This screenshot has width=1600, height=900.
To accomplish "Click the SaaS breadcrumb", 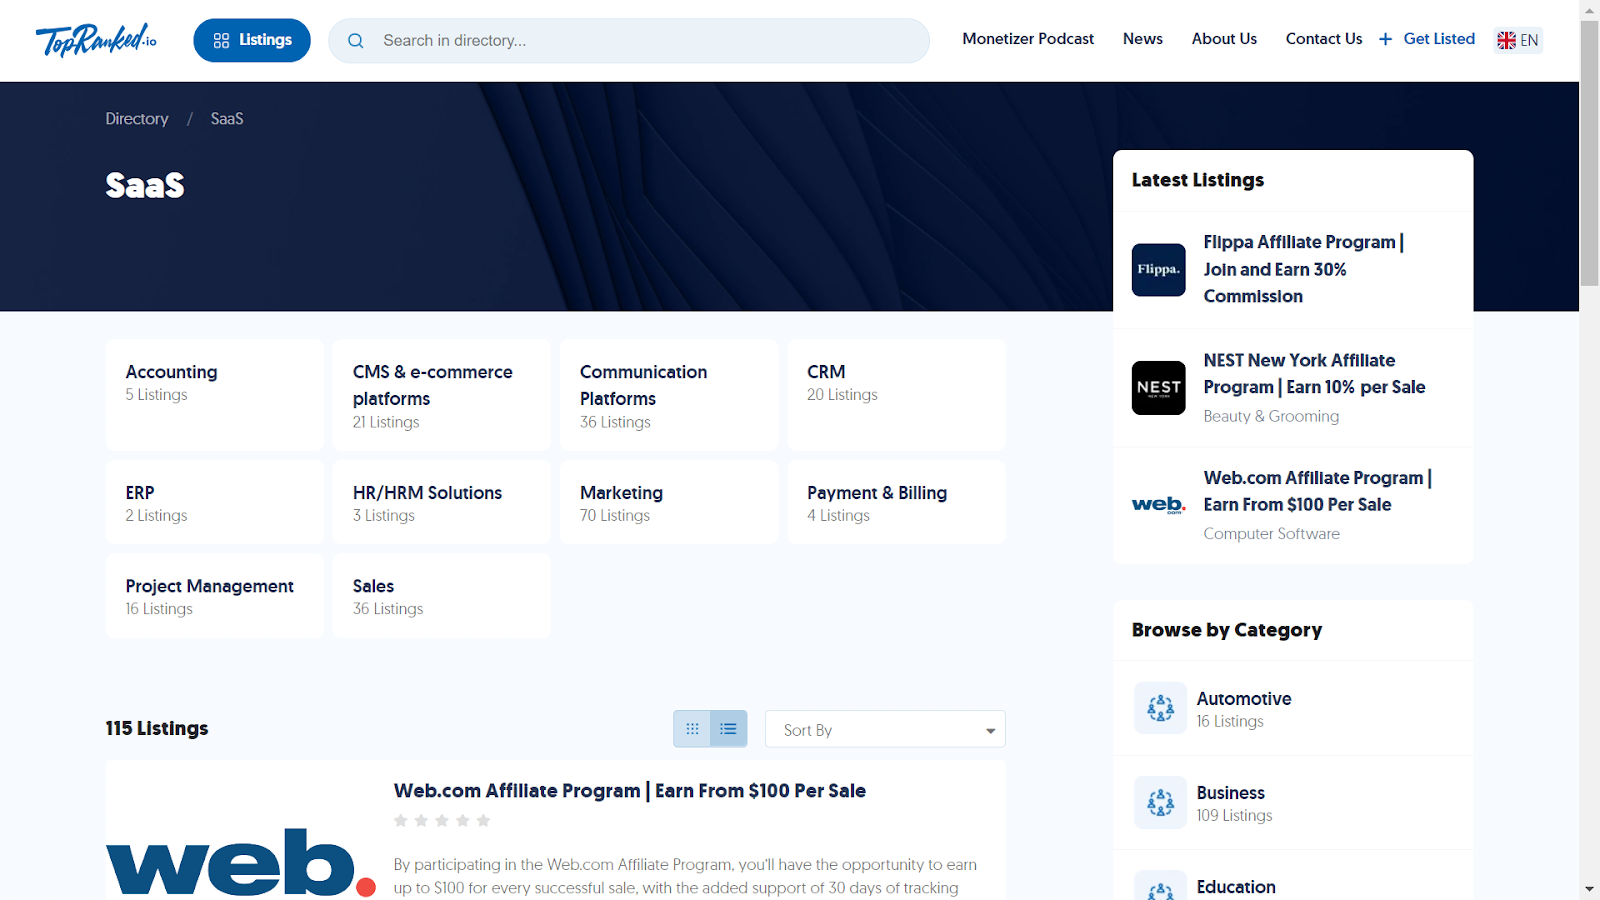I will 227,118.
